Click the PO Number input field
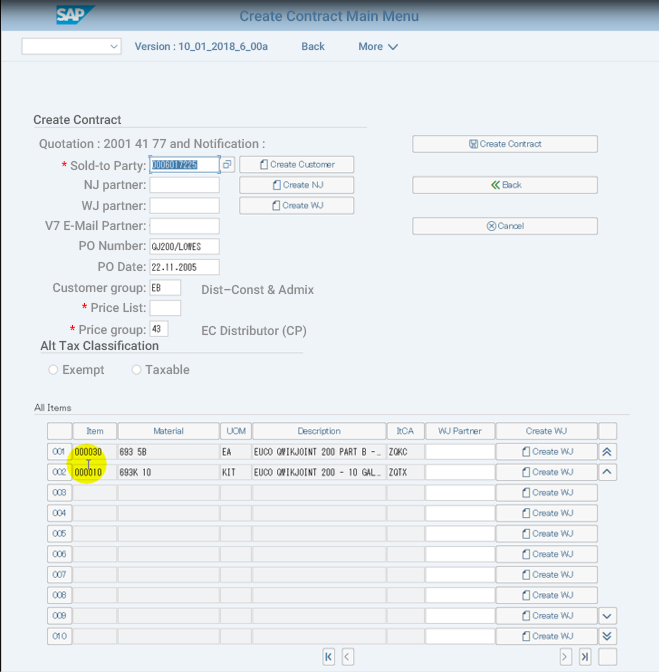Viewport: 659px width, 672px height. (184, 247)
